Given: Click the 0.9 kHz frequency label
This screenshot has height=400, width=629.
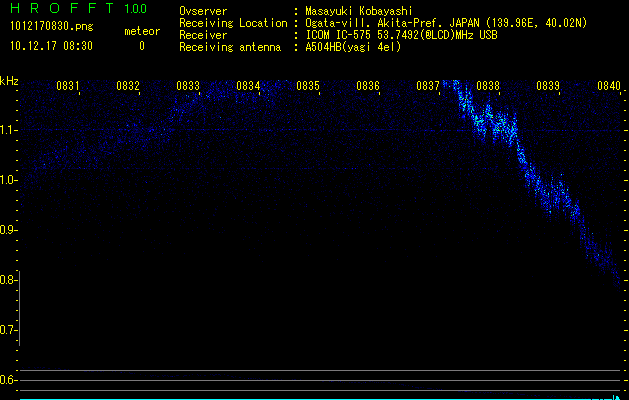Looking at the screenshot, I should tap(8, 230).
